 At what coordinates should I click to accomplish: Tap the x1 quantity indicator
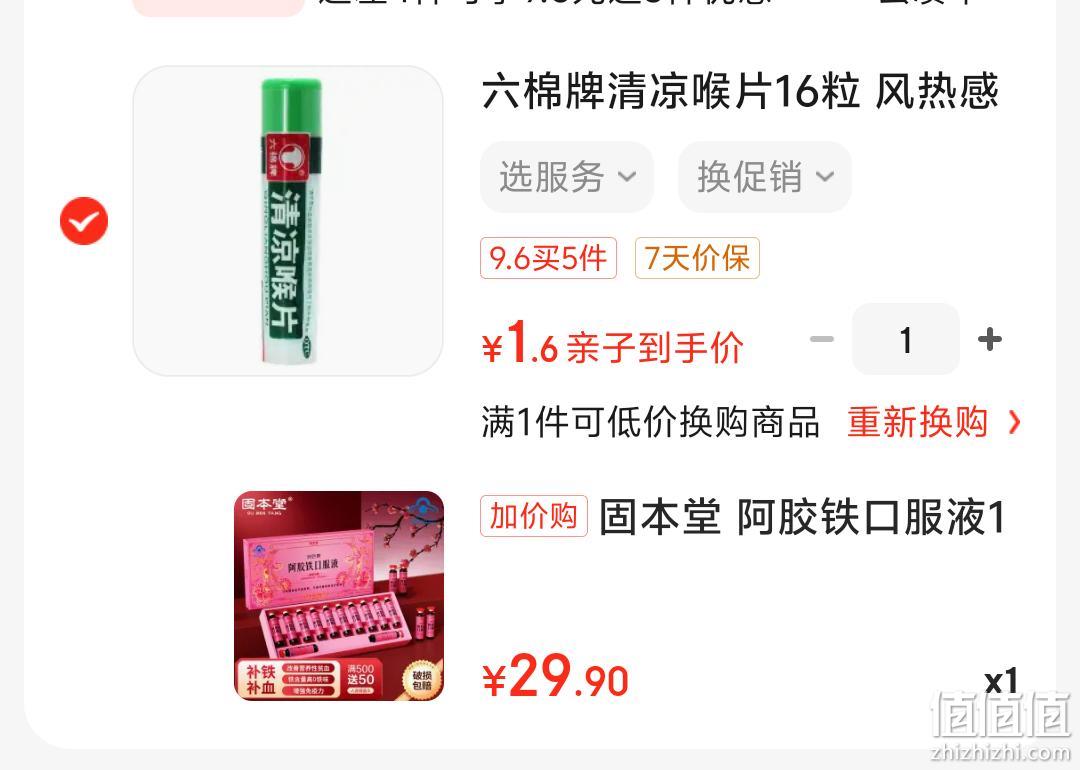(1001, 681)
